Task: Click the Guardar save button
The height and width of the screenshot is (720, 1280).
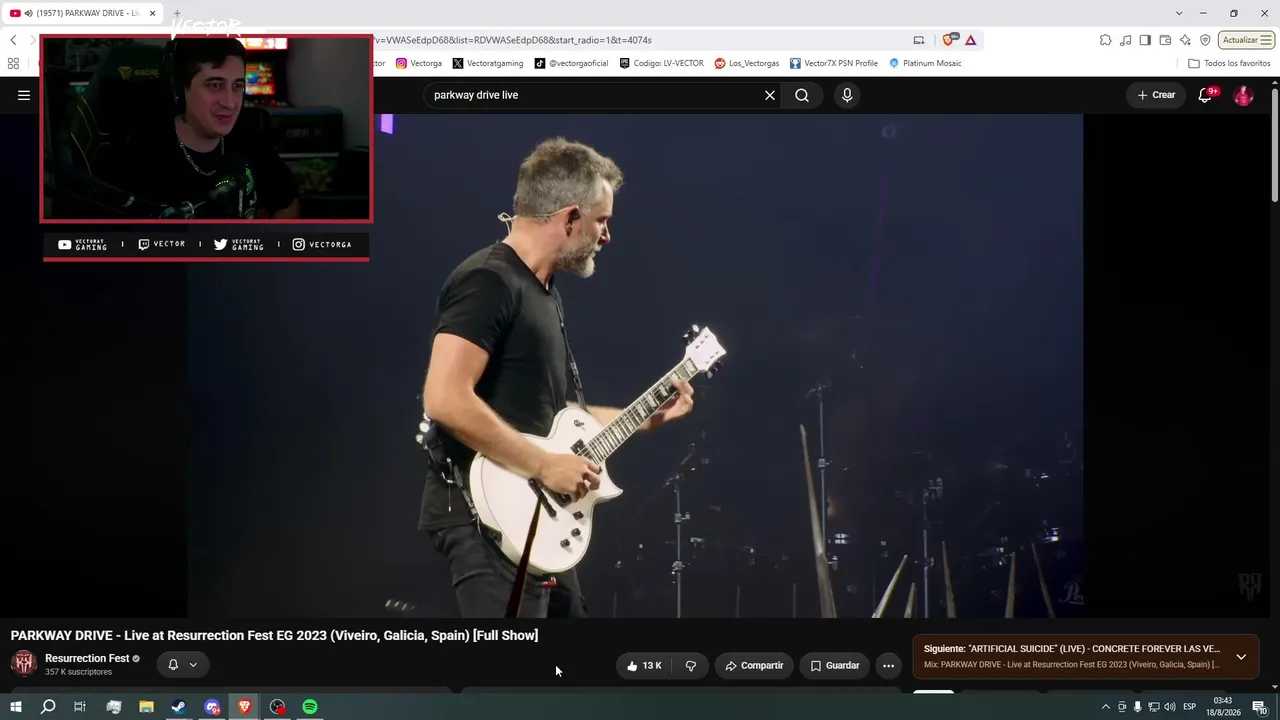Action: (x=834, y=665)
